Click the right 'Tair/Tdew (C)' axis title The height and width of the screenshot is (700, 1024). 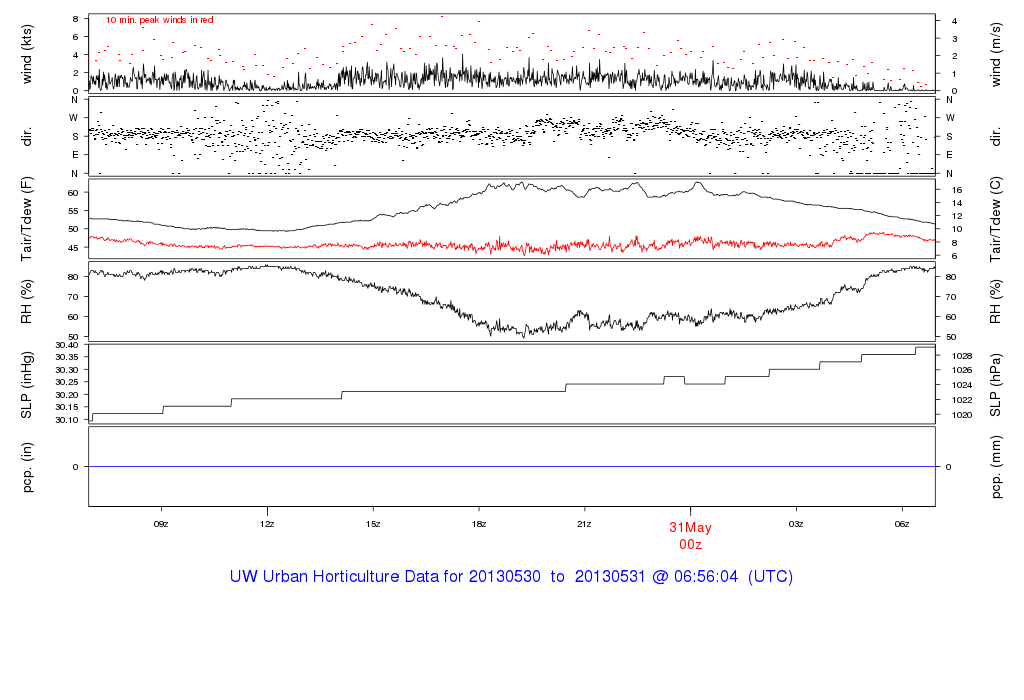tap(995, 219)
